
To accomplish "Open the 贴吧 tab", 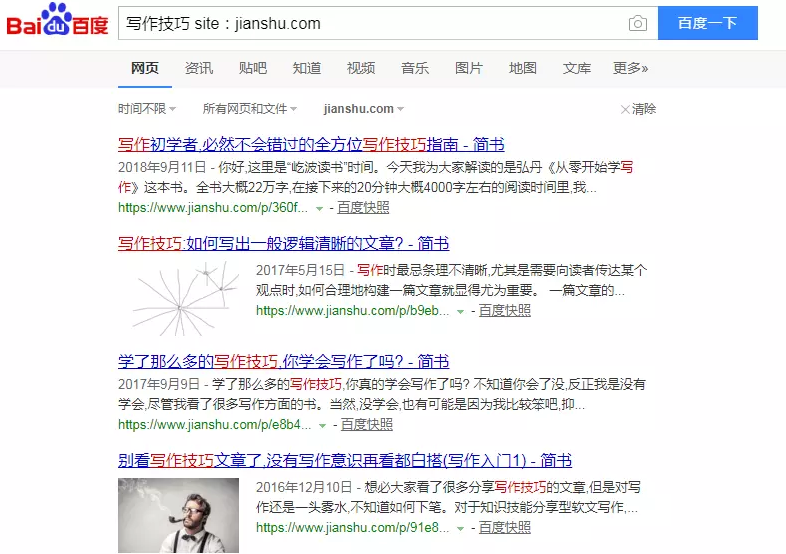I will point(253,68).
